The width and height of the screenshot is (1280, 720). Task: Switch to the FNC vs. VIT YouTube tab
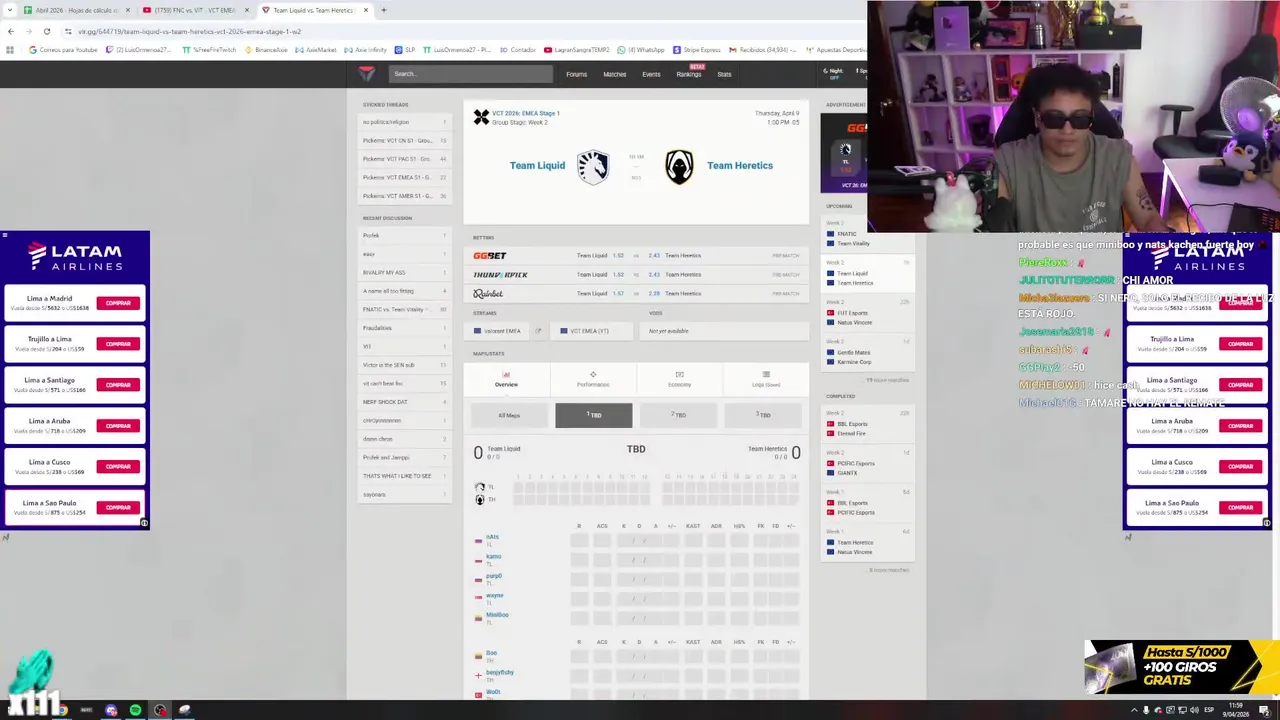[195, 10]
